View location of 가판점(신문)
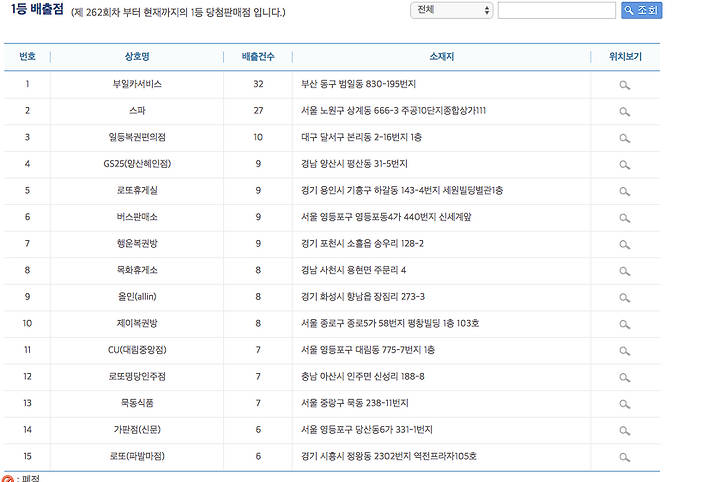Screen dimensions: 720x482 pyautogui.click(x=624, y=431)
